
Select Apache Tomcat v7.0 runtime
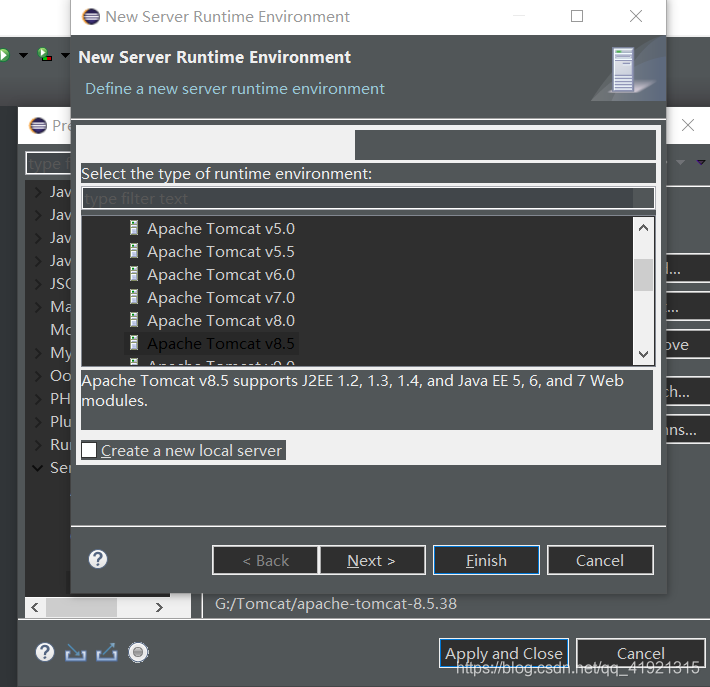click(221, 298)
